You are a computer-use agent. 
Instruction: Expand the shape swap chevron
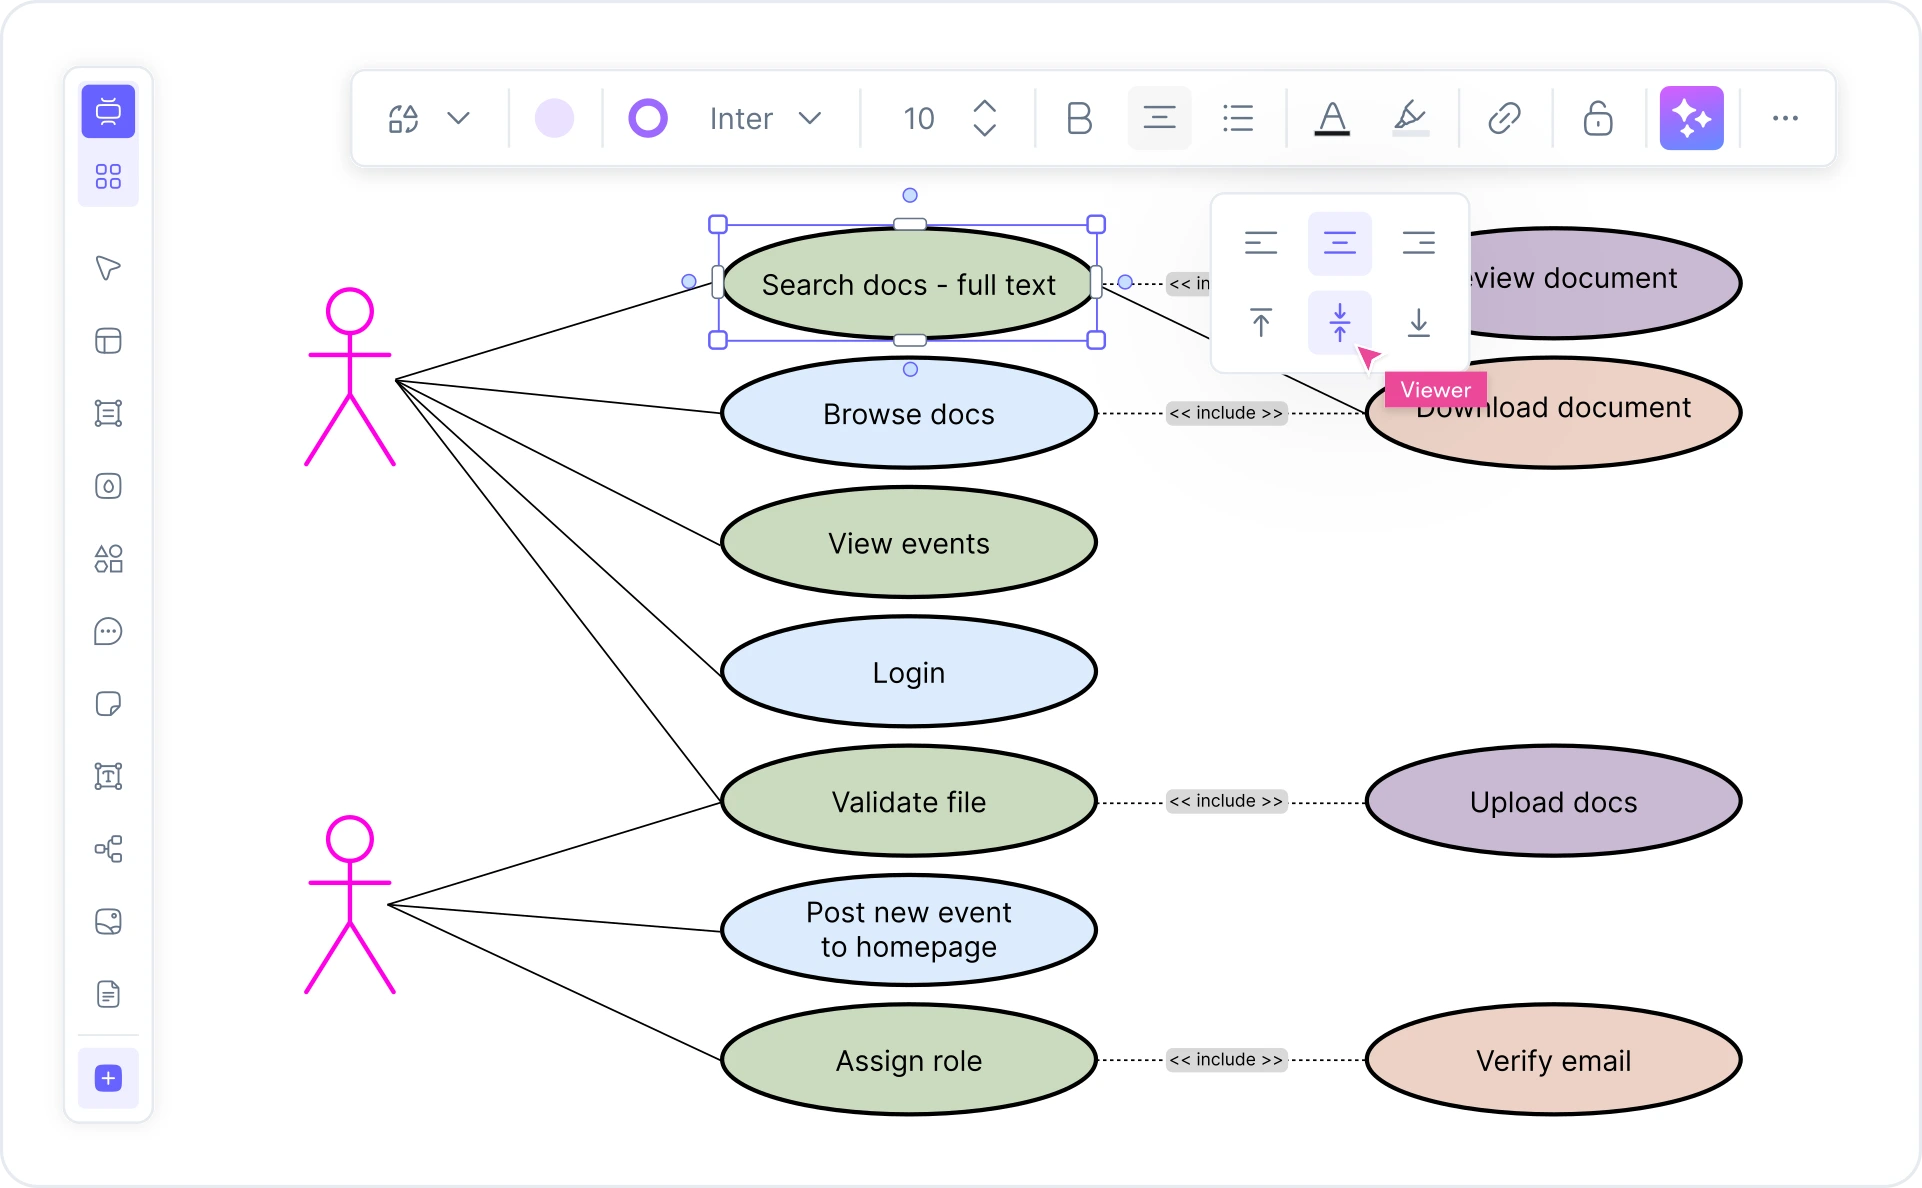tap(459, 118)
